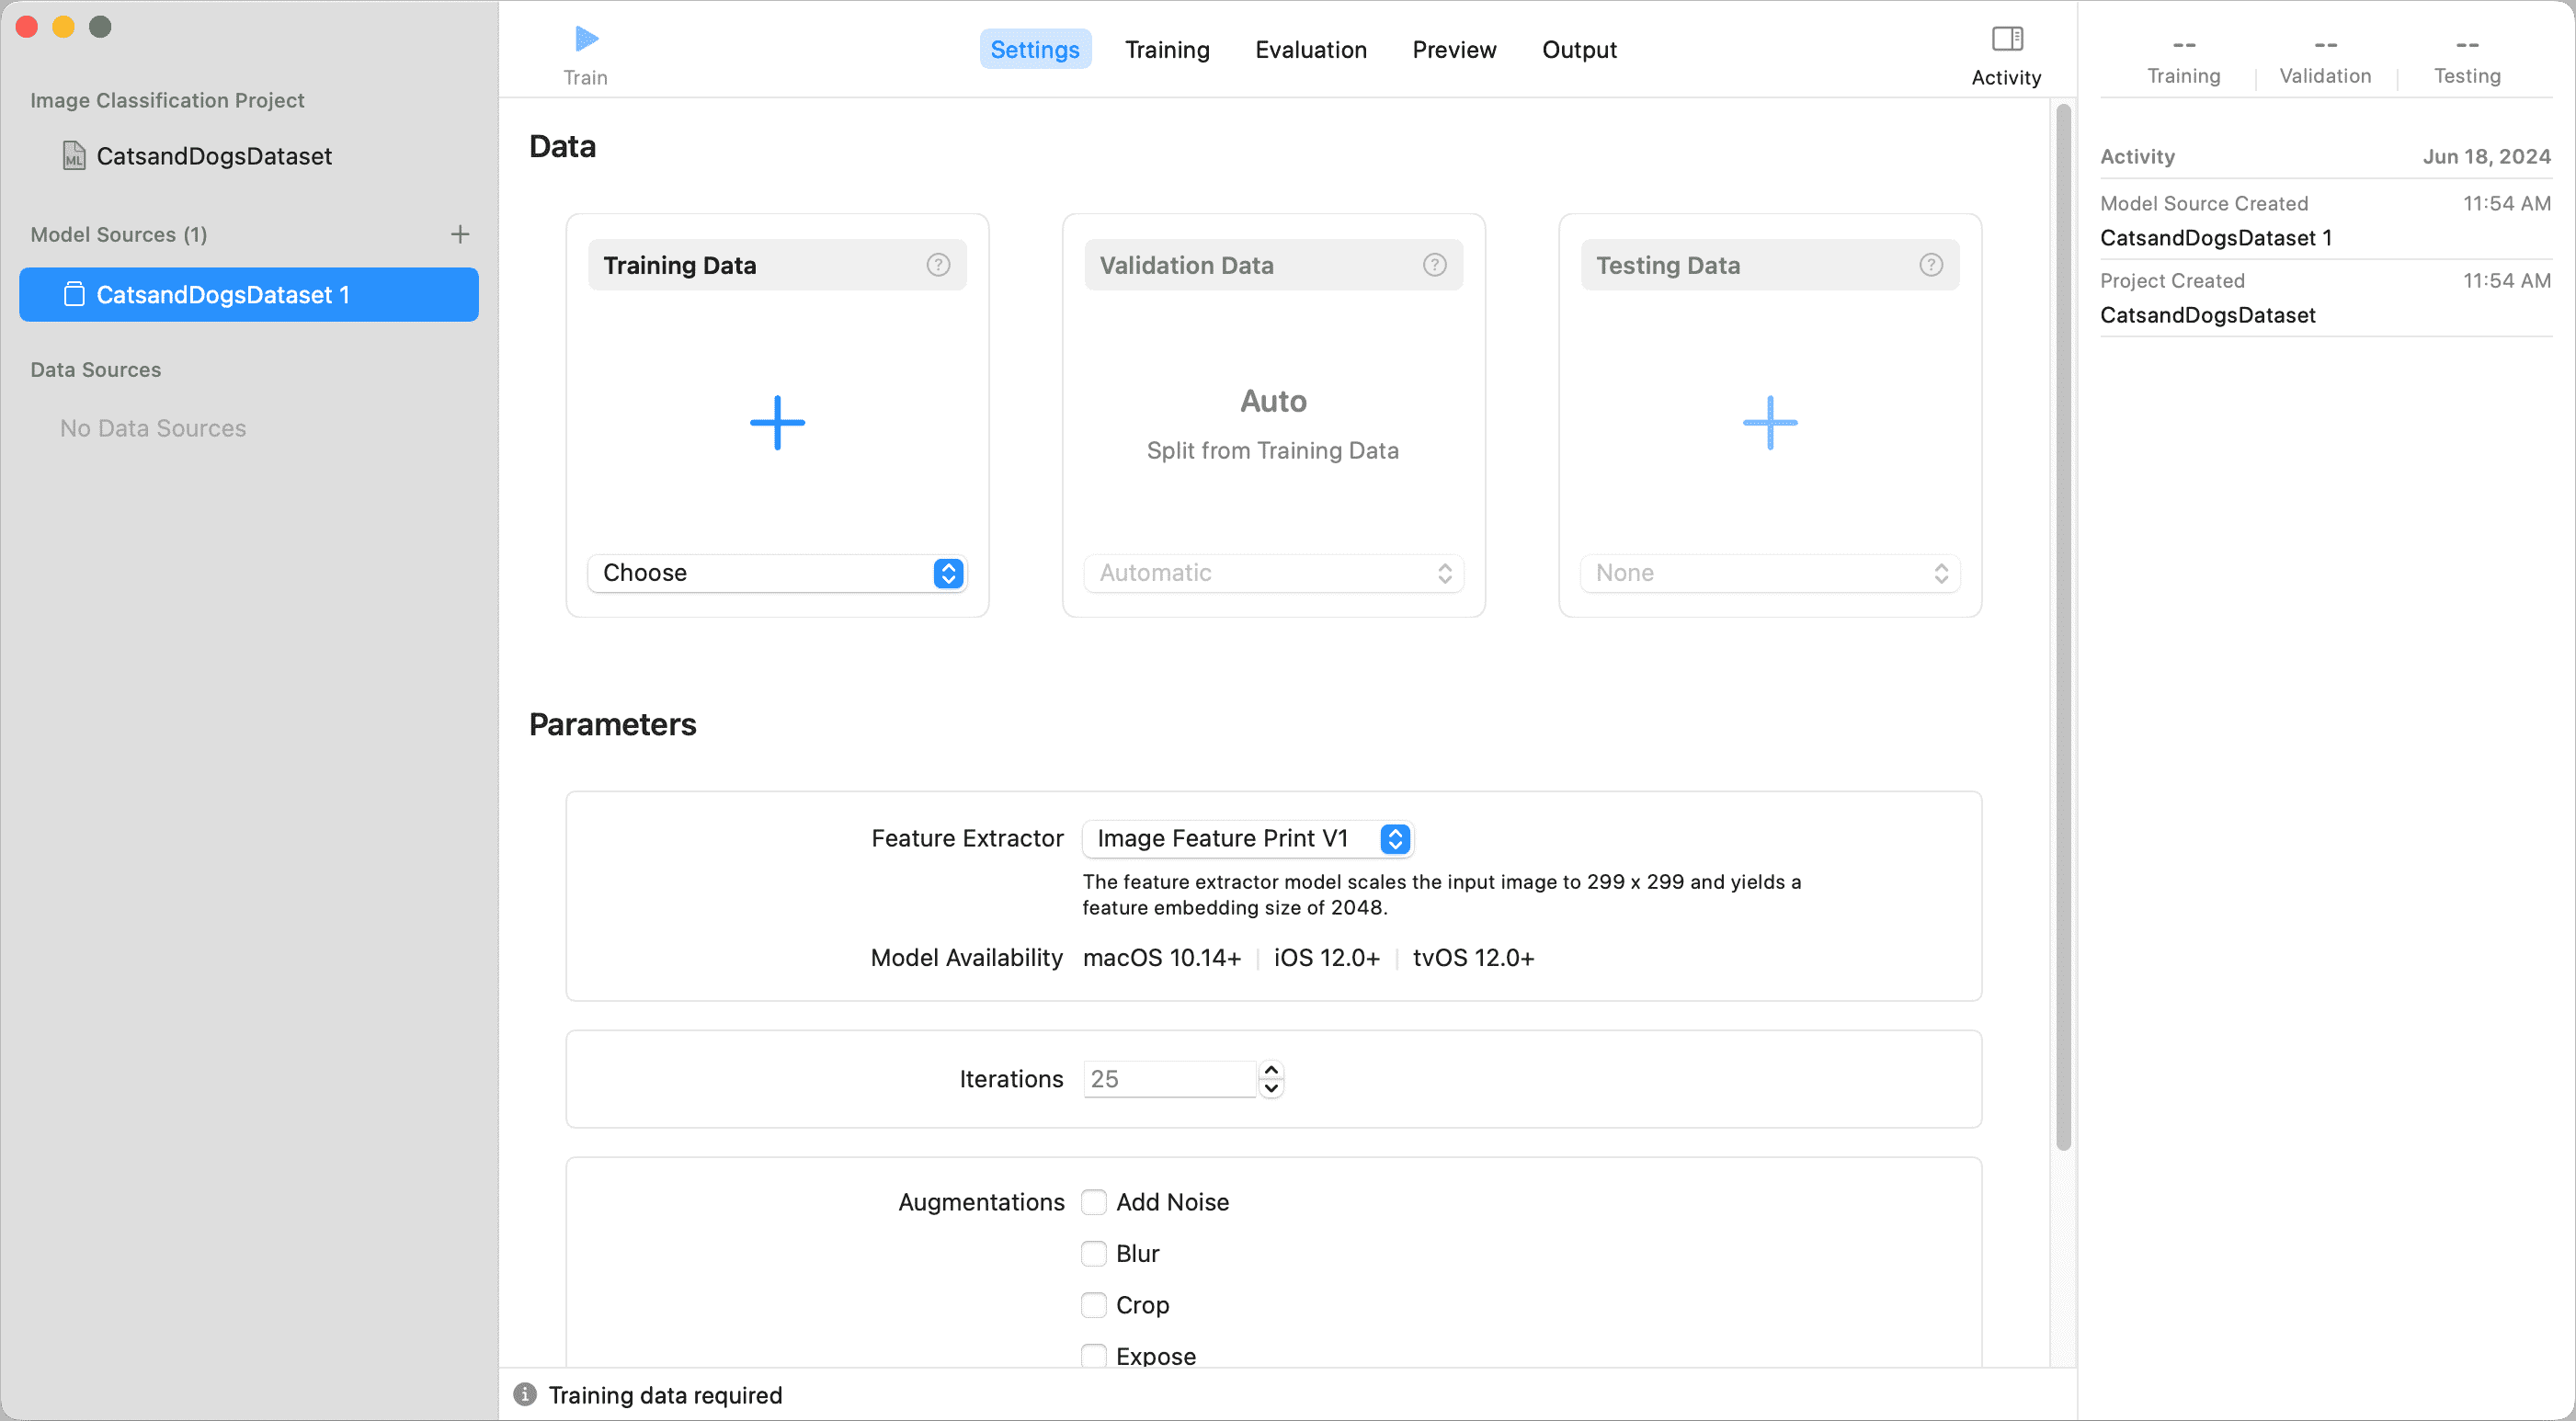Viewport: 2576px width, 1421px height.
Task: Increase iterations with the stepper up arrow
Action: pyautogui.click(x=1270, y=1070)
